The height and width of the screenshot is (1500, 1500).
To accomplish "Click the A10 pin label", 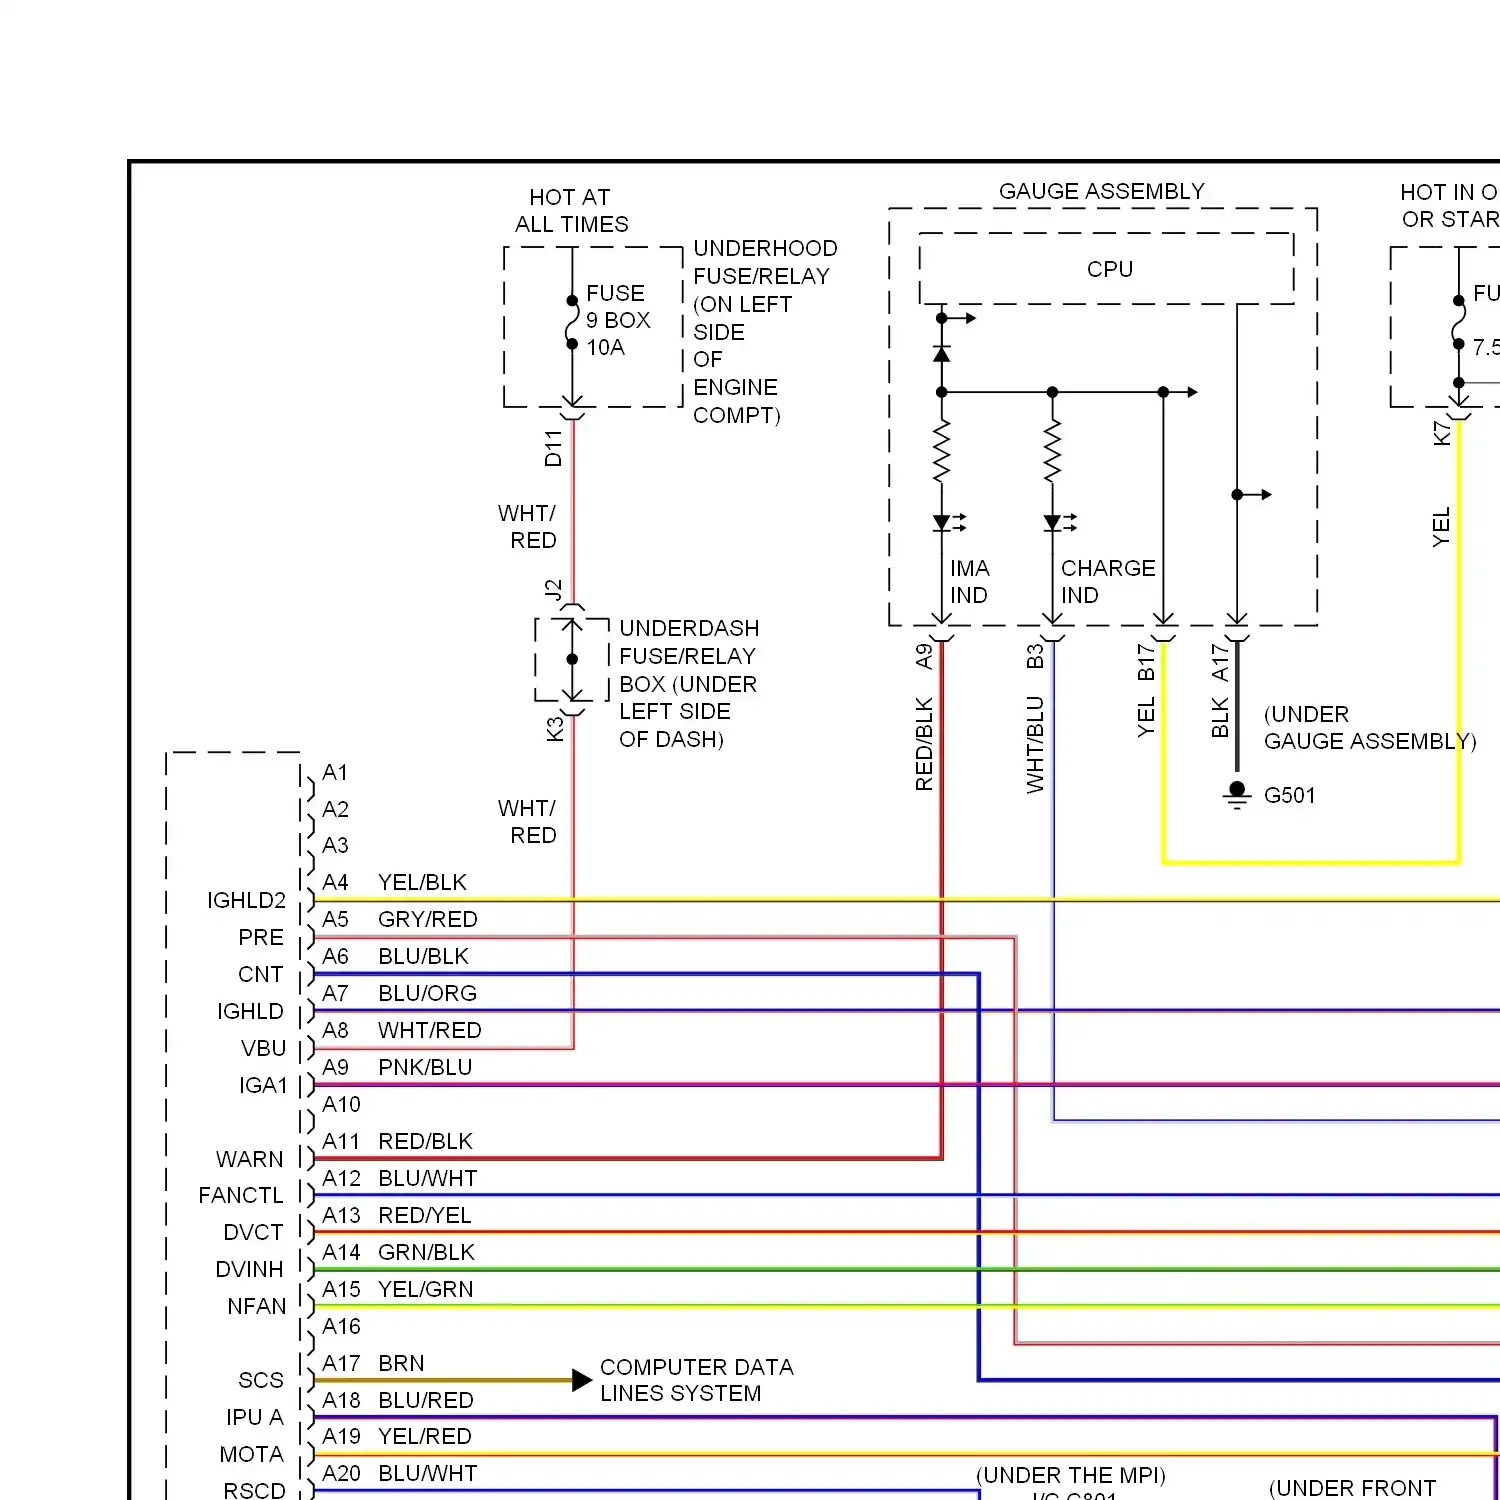I will click(341, 1104).
